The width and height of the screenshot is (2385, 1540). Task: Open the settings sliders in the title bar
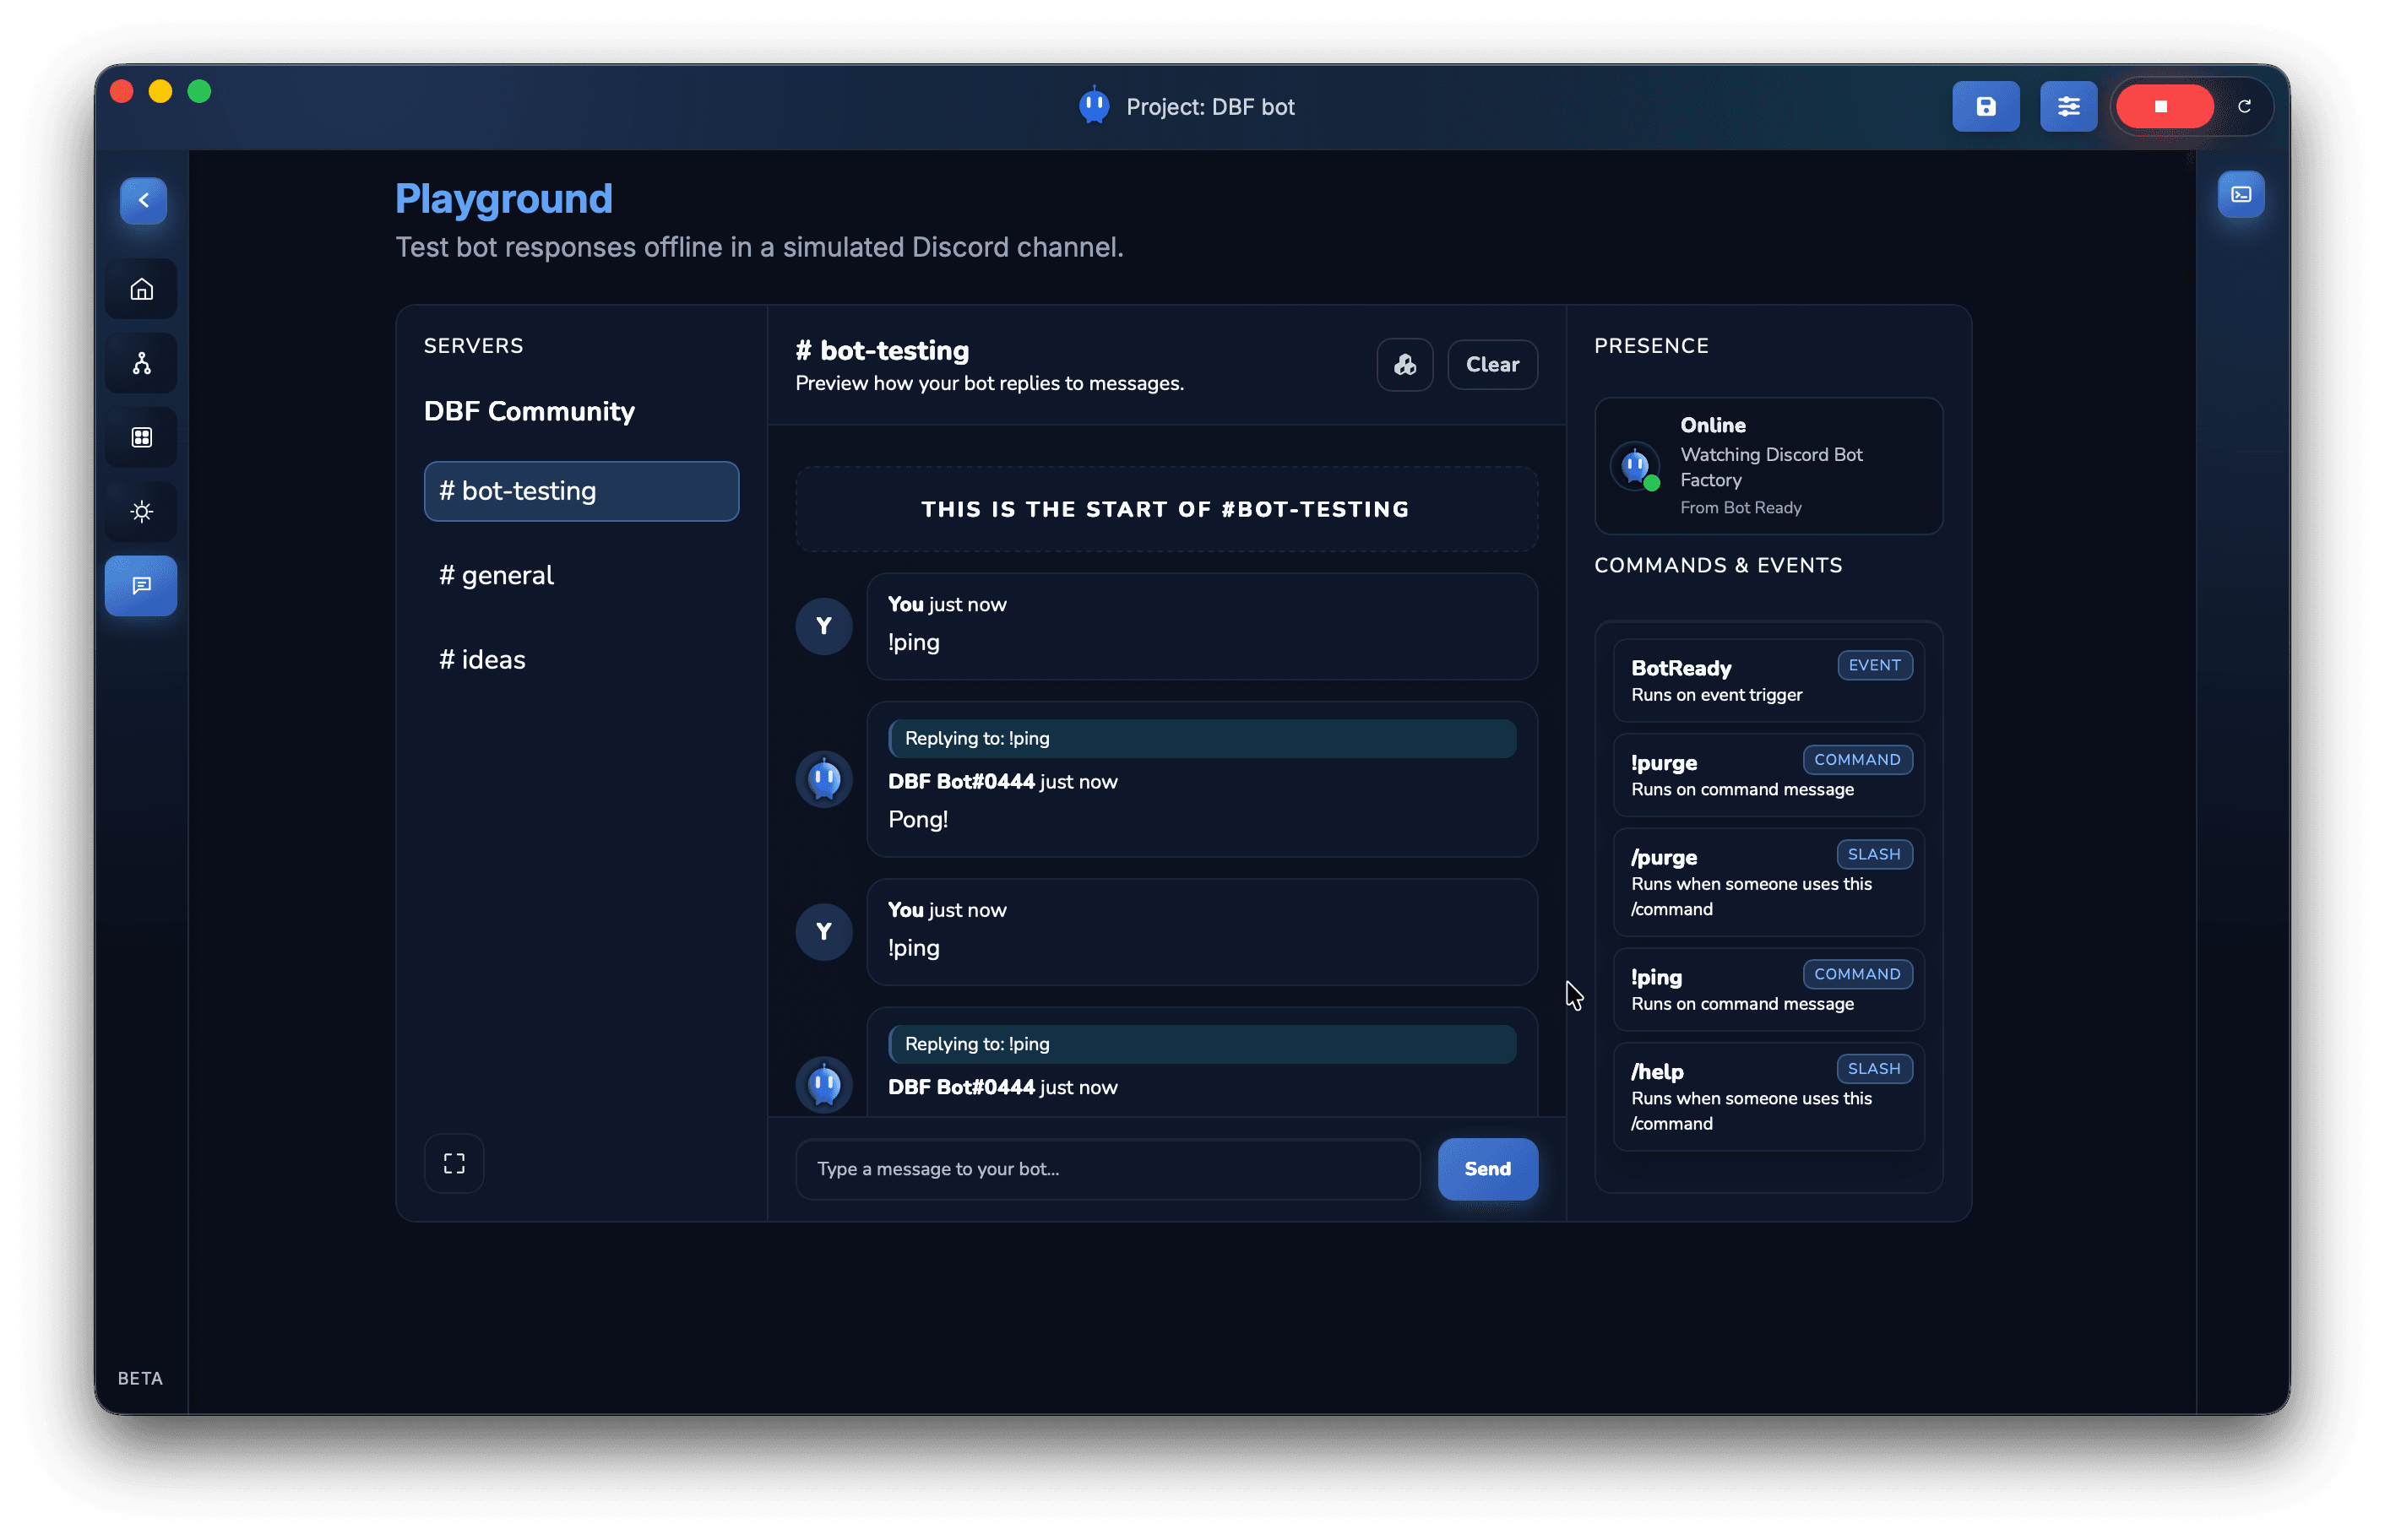[2068, 106]
